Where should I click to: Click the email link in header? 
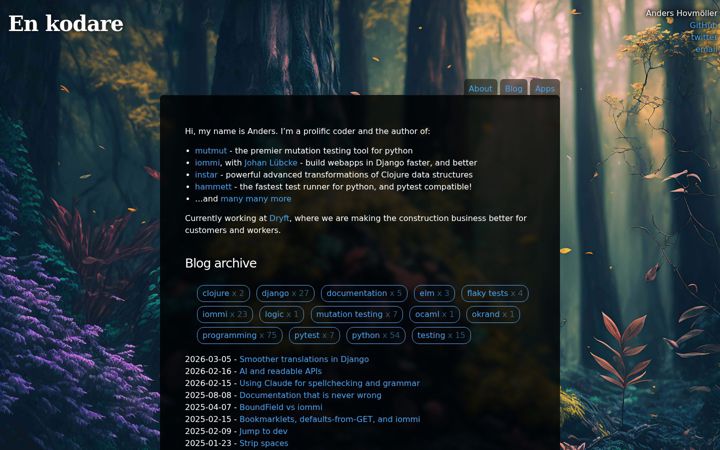click(x=706, y=49)
